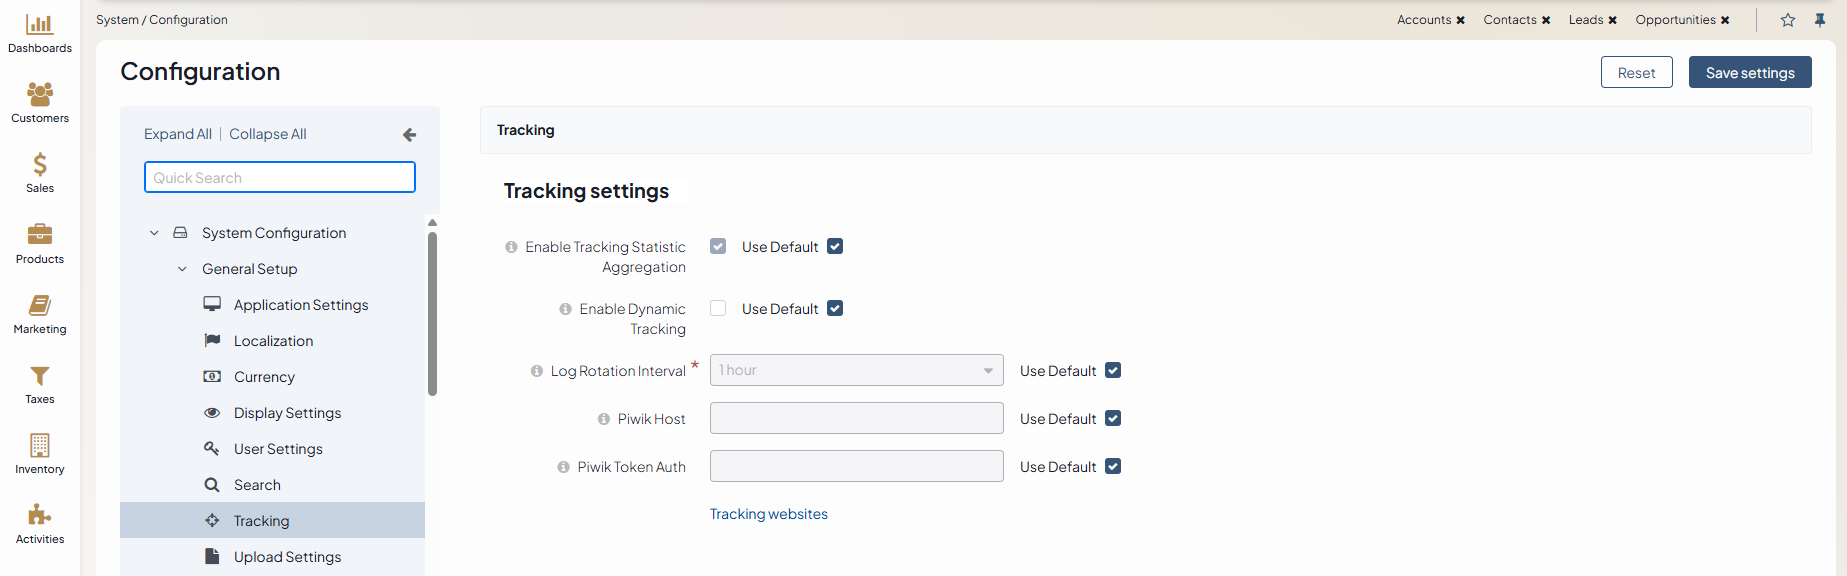Uncheck Use Default for Log Rotation Interval
Screen dimensions: 1847x576
point(1113,371)
